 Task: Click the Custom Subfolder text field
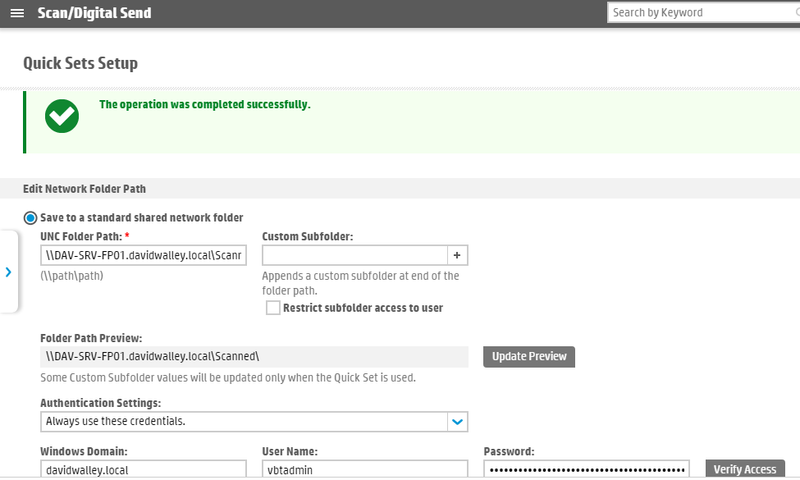tap(353, 255)
